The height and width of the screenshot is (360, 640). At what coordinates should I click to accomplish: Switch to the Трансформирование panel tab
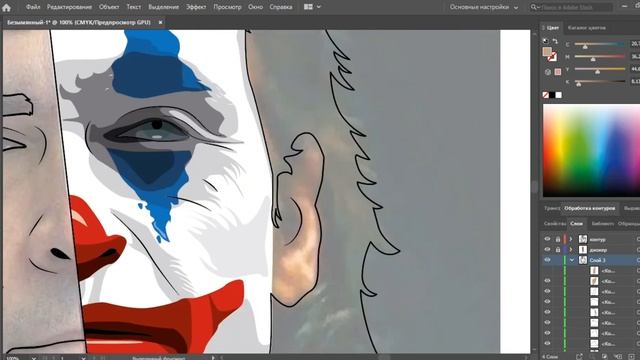click(x=551, y=208)
